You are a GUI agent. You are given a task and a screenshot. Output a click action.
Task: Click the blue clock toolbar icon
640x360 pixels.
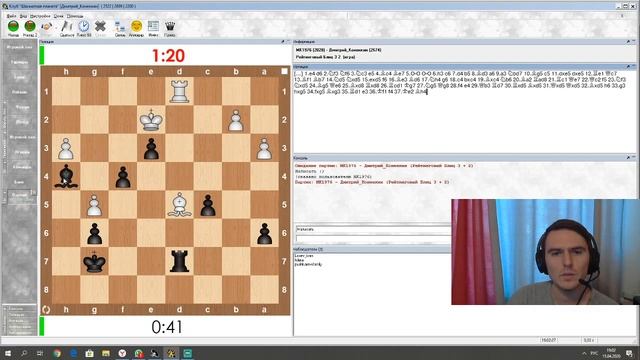click(x=84, y=27)
